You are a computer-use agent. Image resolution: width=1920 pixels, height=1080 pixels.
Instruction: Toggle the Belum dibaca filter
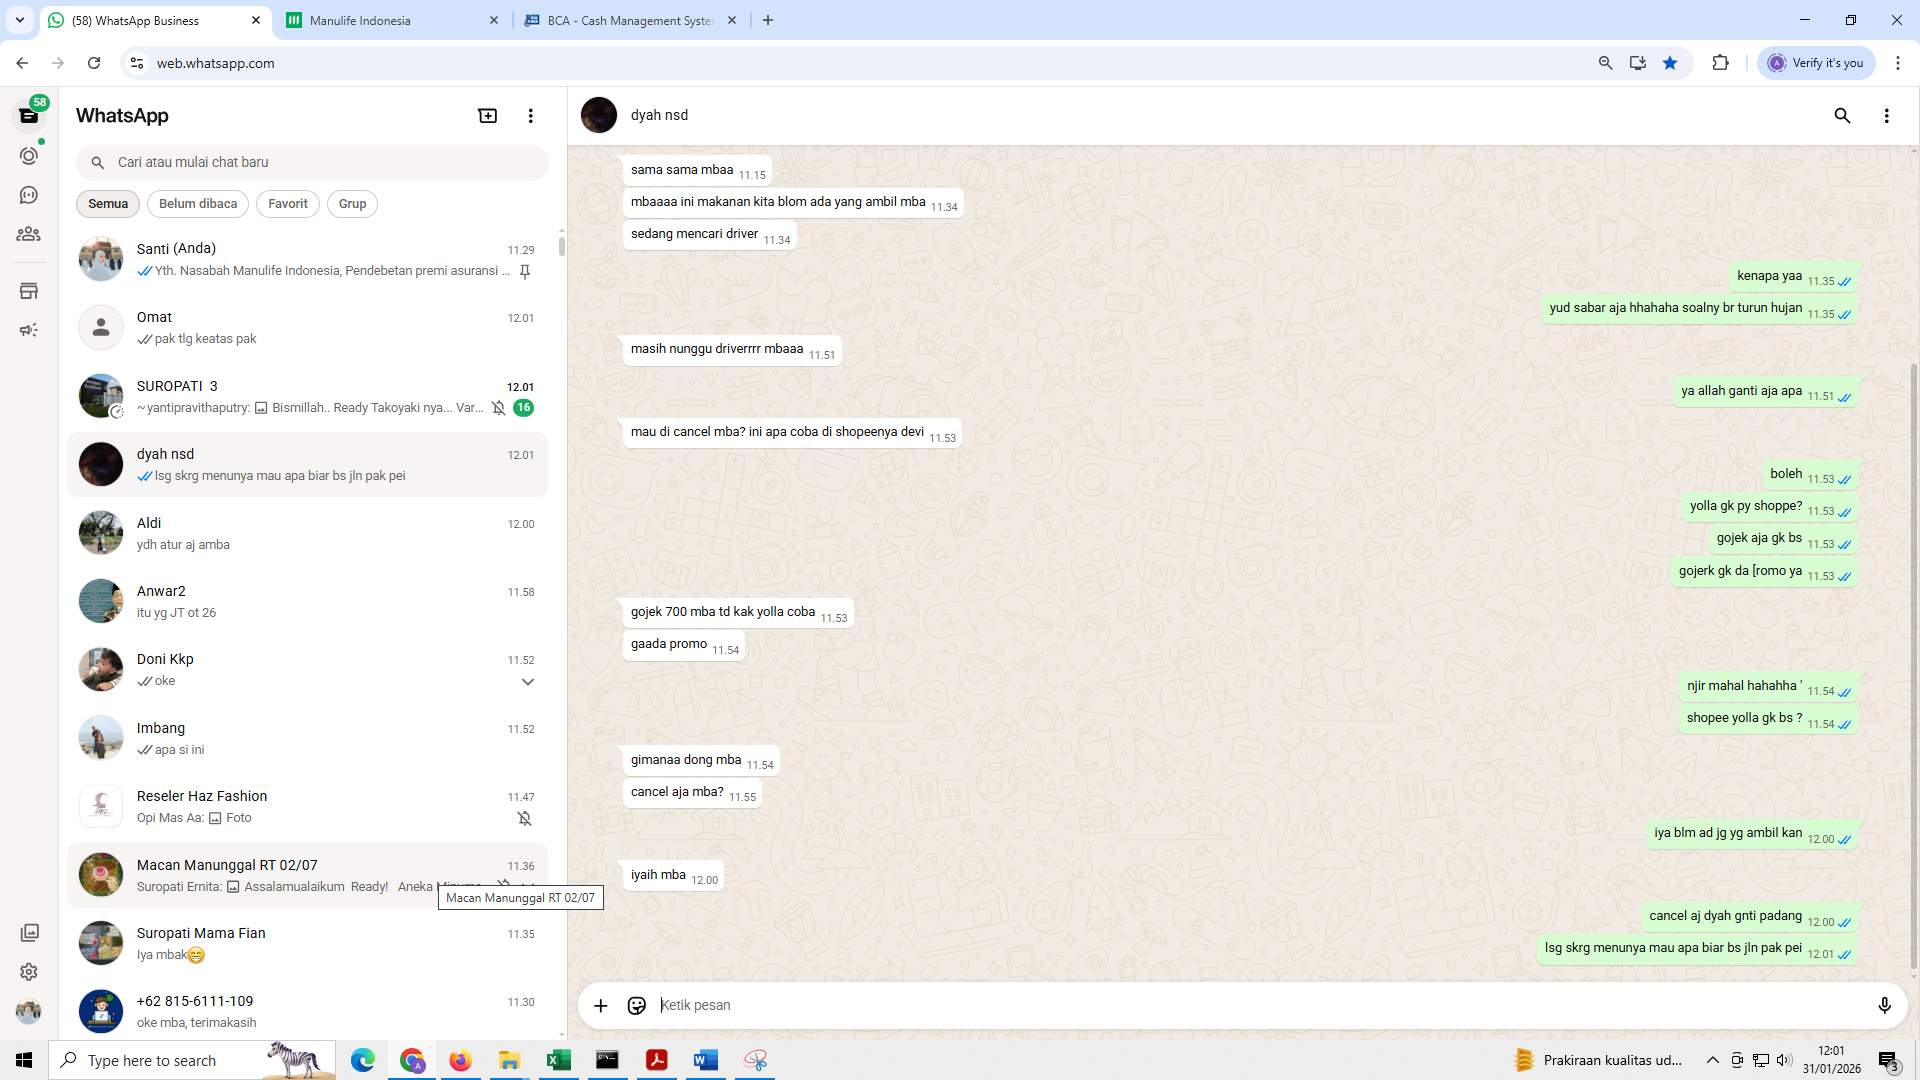coord(197,204)
